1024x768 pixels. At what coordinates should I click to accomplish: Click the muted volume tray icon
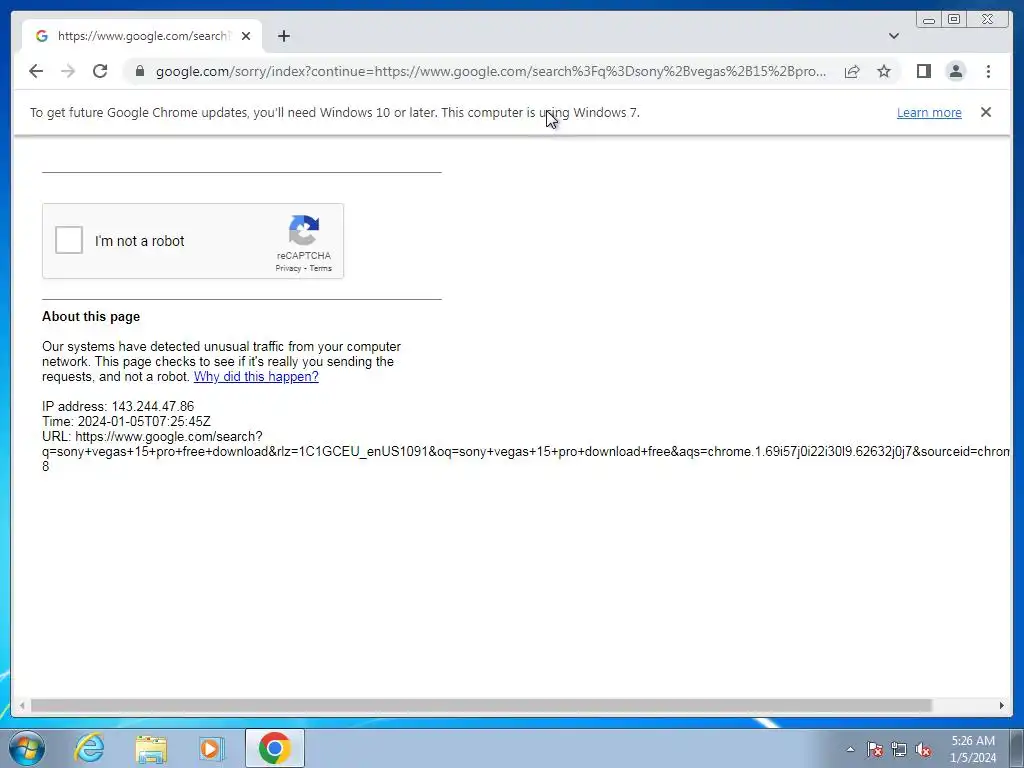[x=923, y=749]
